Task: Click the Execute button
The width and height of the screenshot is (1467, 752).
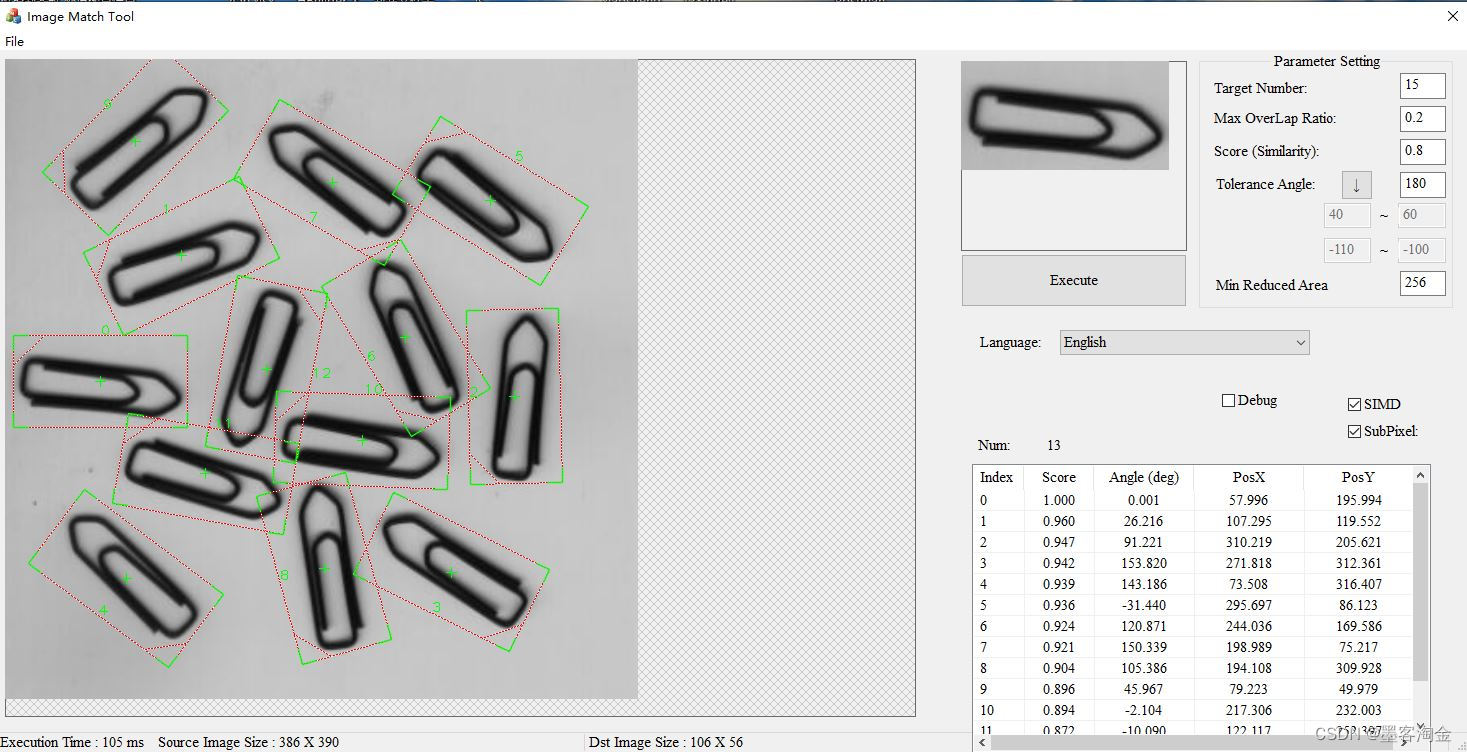Action: [1074, 280]
